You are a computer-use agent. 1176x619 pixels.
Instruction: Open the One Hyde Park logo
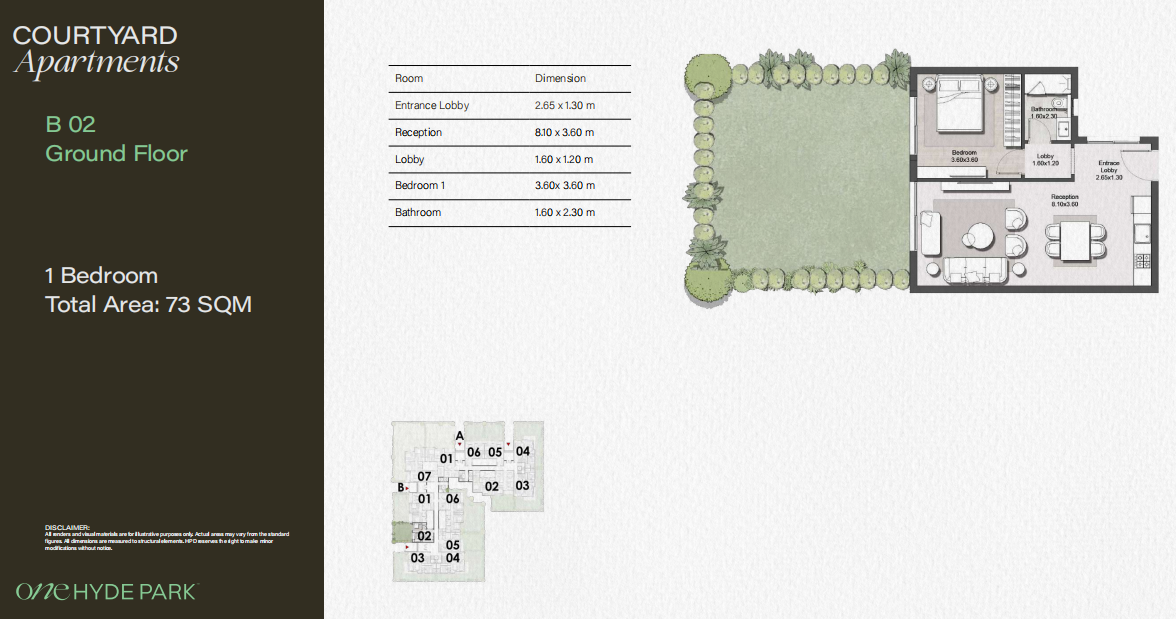pyautogui.click(x=106, y=591)
